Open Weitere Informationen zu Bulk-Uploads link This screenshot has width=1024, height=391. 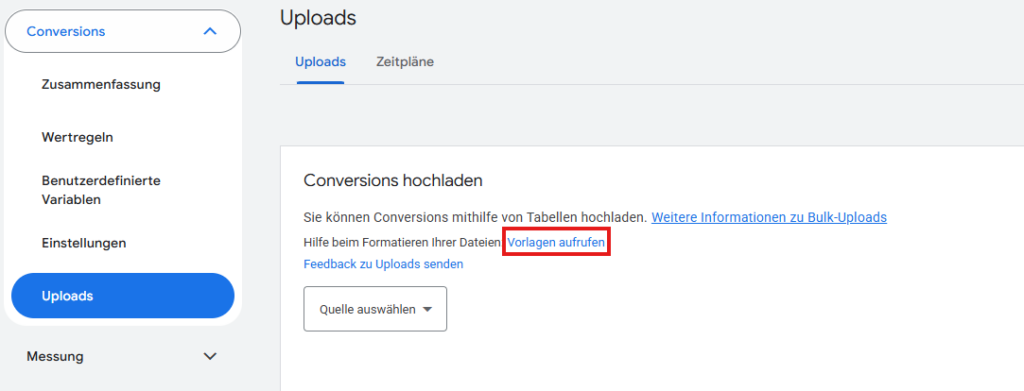click(769, 217)
